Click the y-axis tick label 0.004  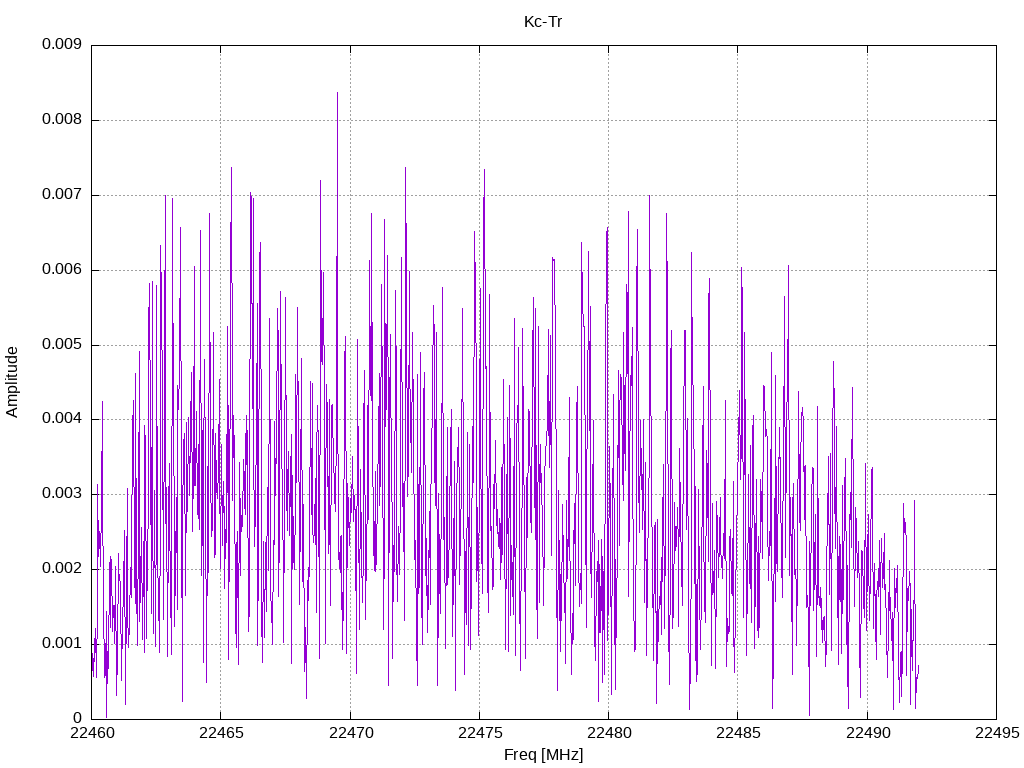pyautogui.click(x=62, y=418)
